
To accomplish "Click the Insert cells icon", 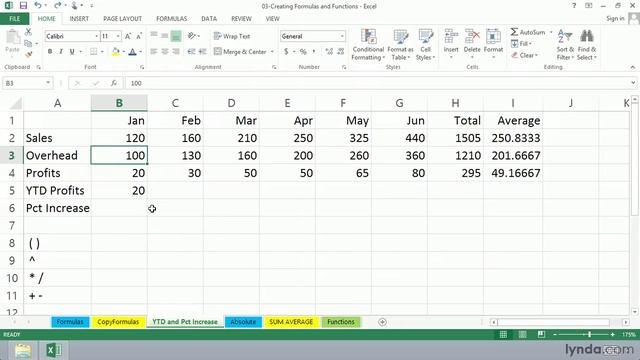I will coord(451,36).
